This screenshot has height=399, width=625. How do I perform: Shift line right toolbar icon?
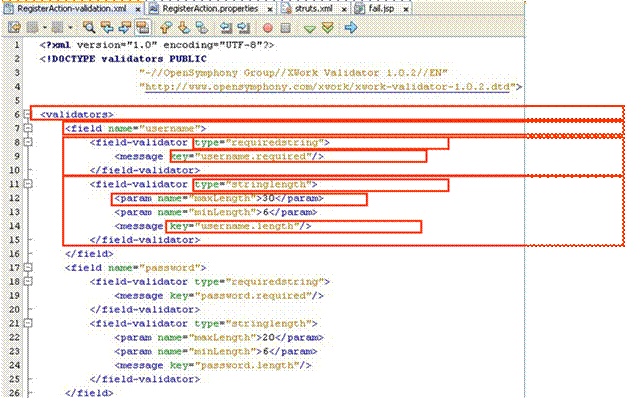coord(244,27)
